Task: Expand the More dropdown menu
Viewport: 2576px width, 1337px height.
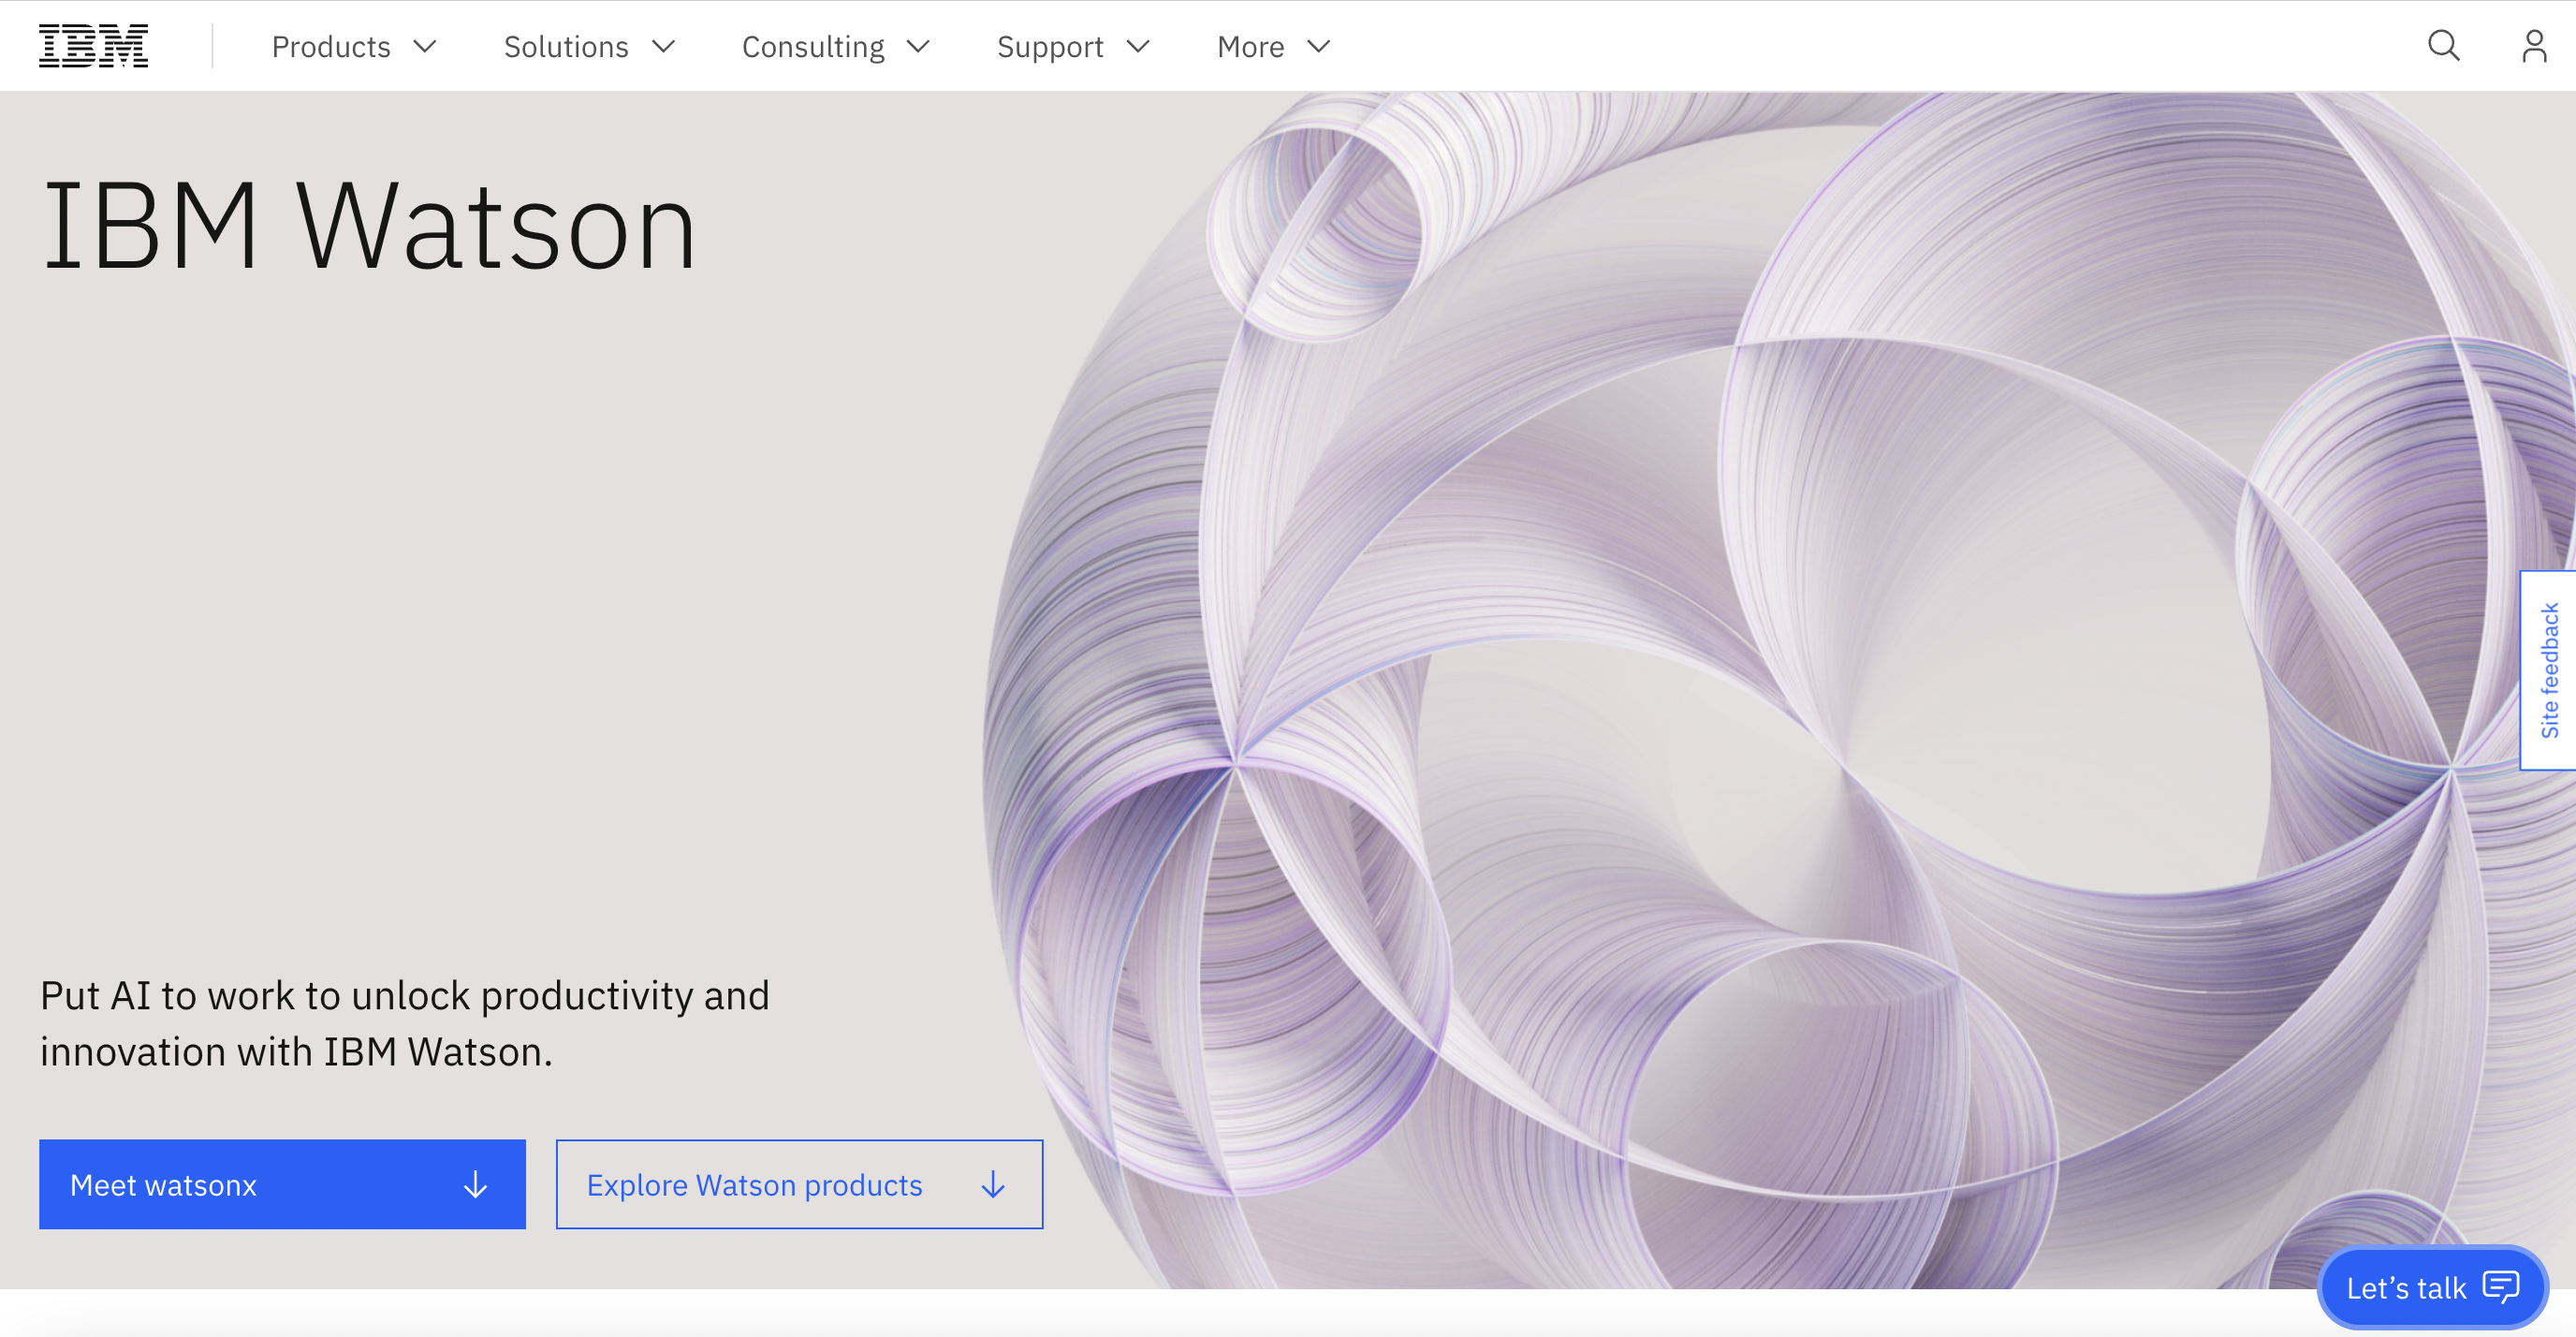Action: click(1273, 46)
